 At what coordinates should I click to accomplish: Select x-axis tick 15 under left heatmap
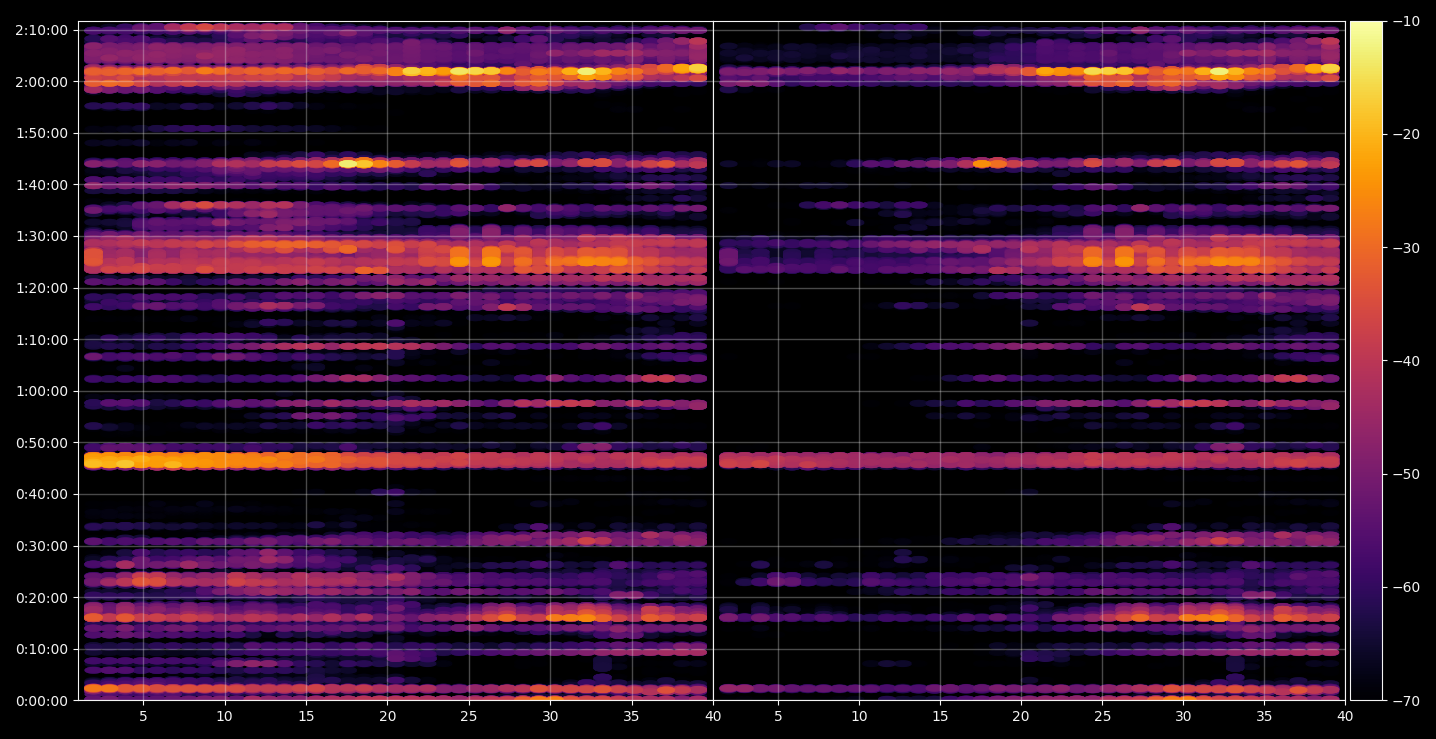click(x=306, y=717)
